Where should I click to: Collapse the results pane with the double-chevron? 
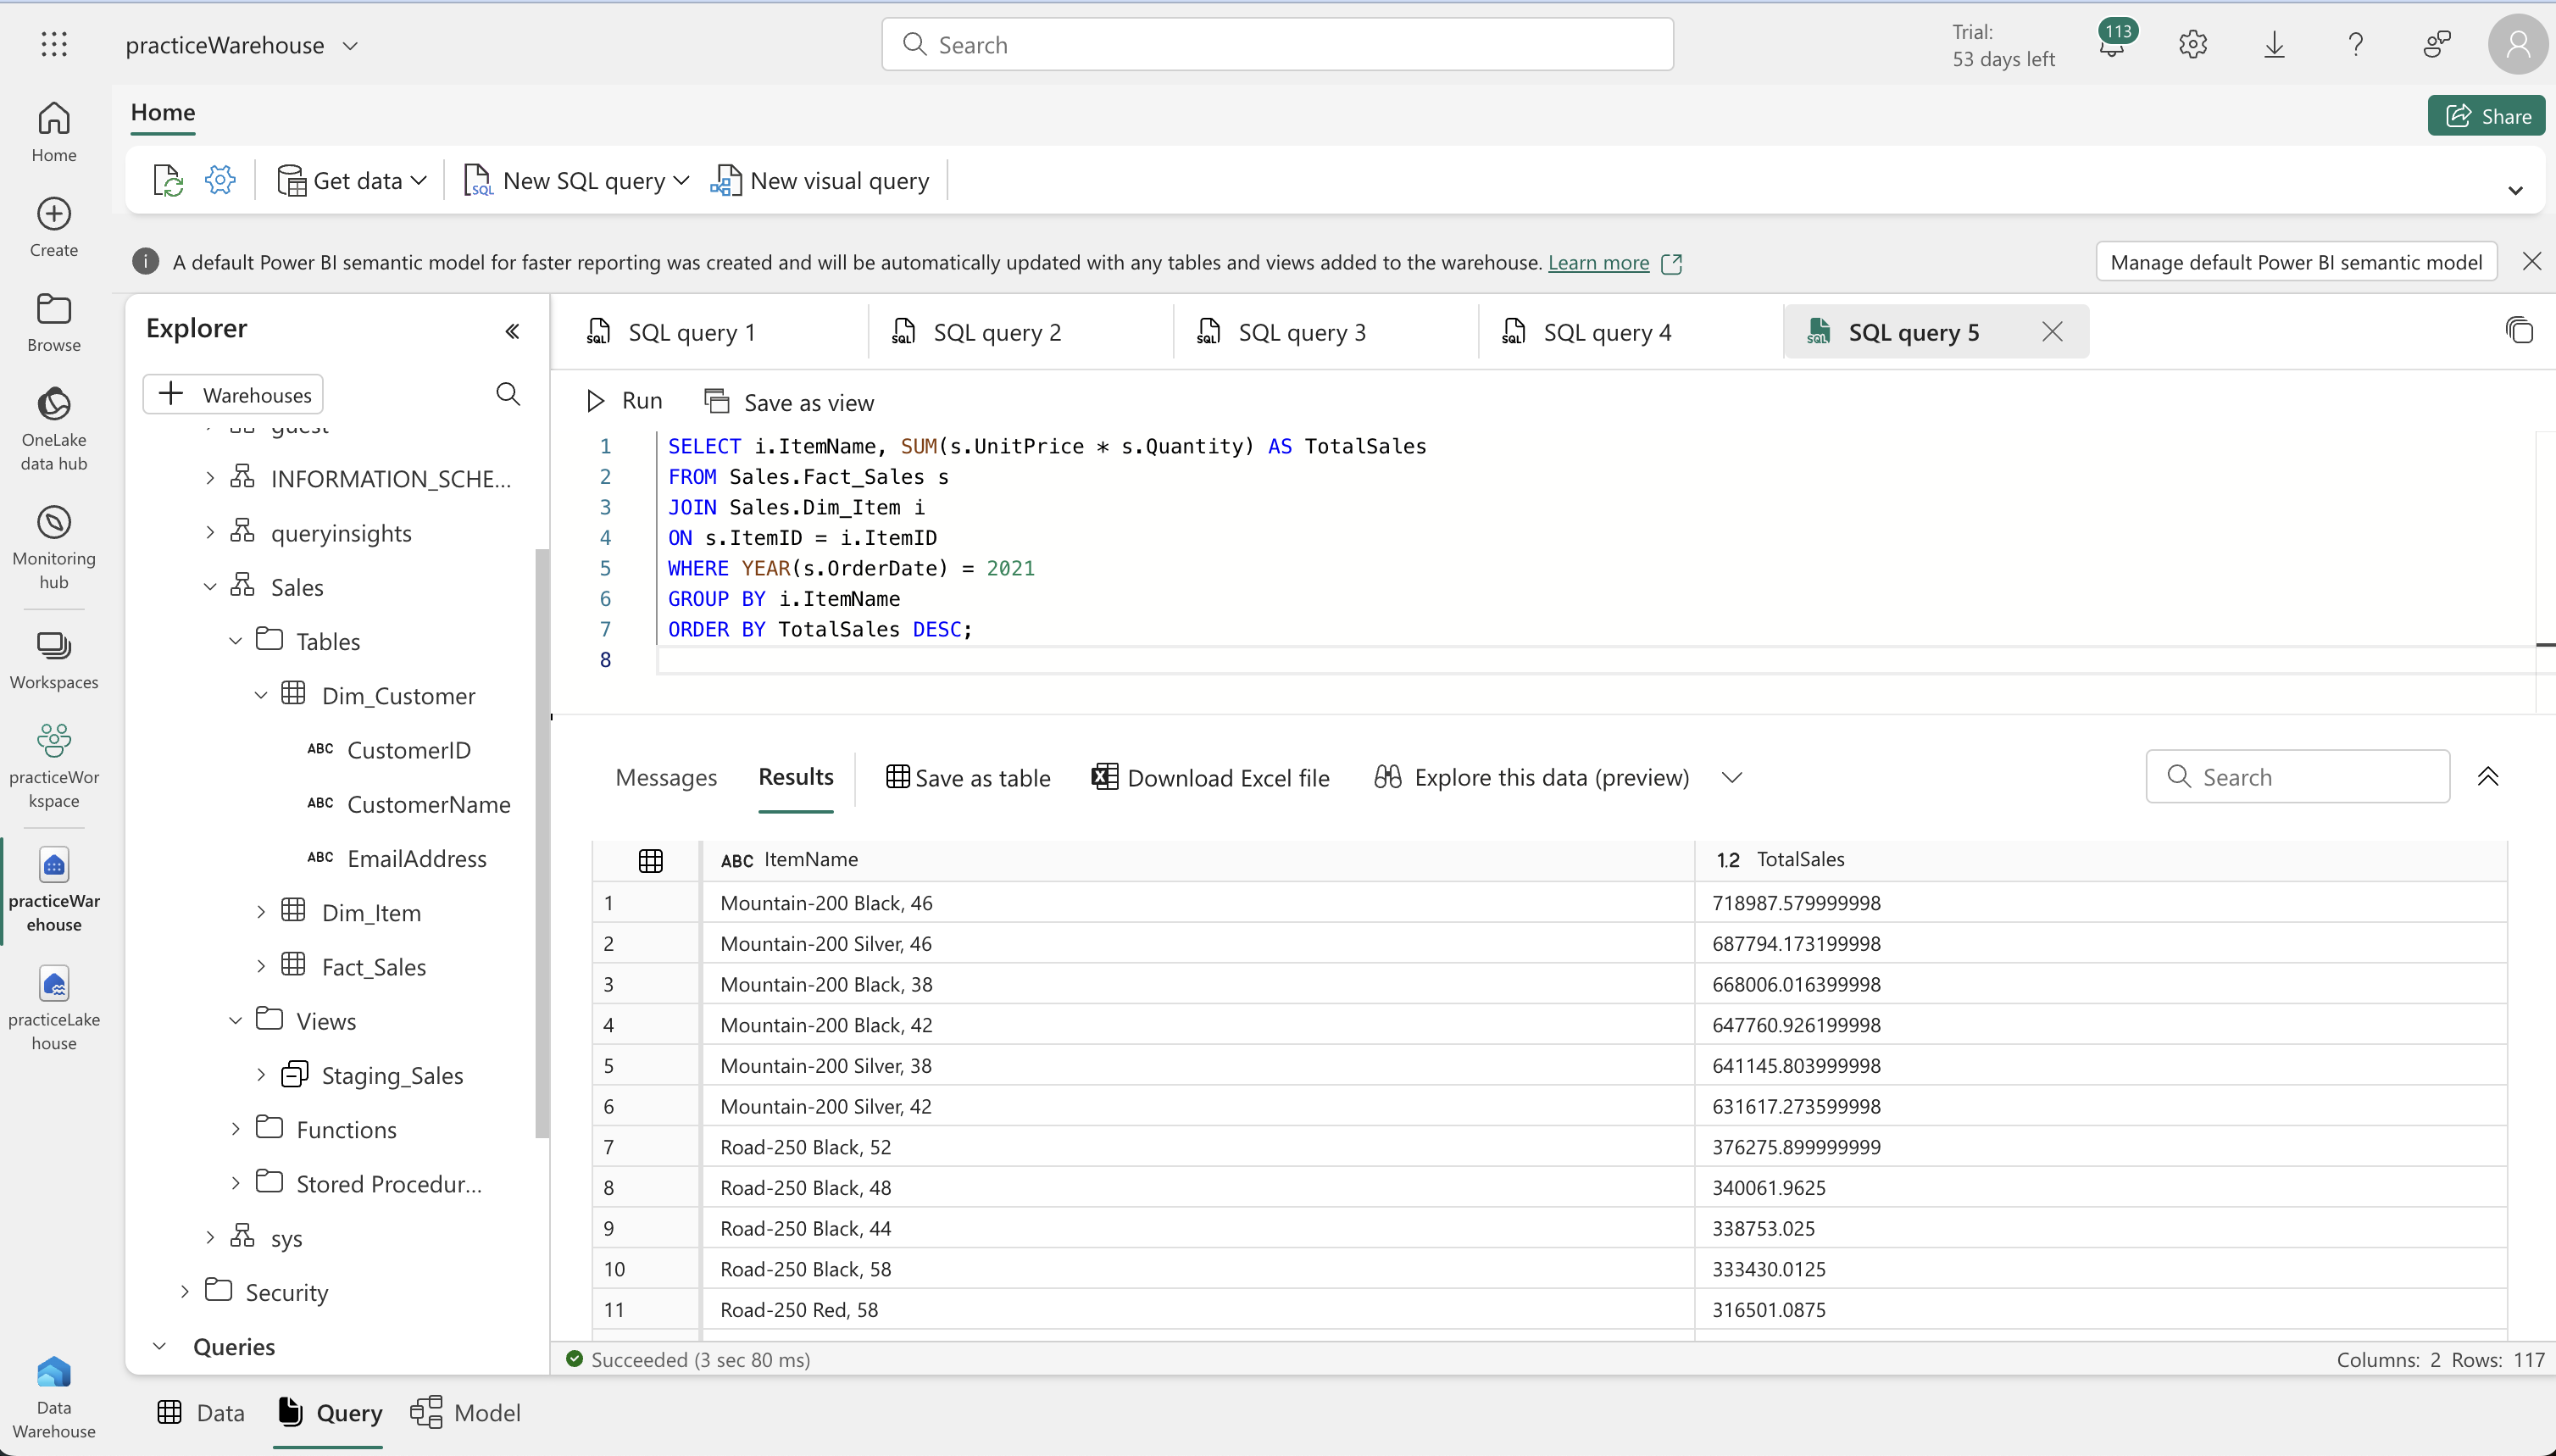2488,776
